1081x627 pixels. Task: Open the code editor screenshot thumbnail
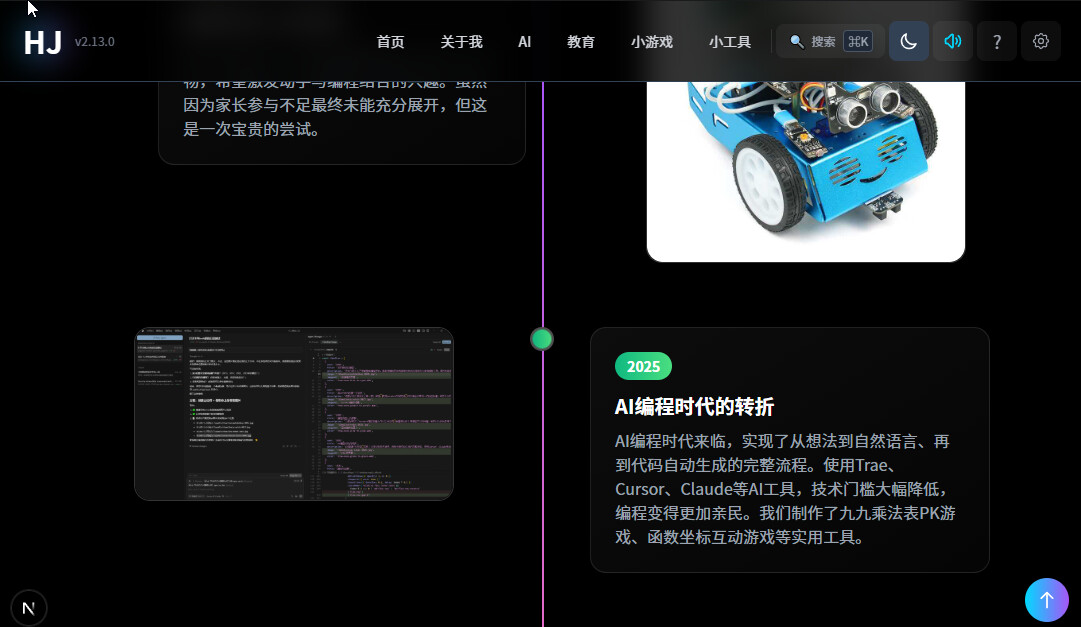tap(294, 413)
